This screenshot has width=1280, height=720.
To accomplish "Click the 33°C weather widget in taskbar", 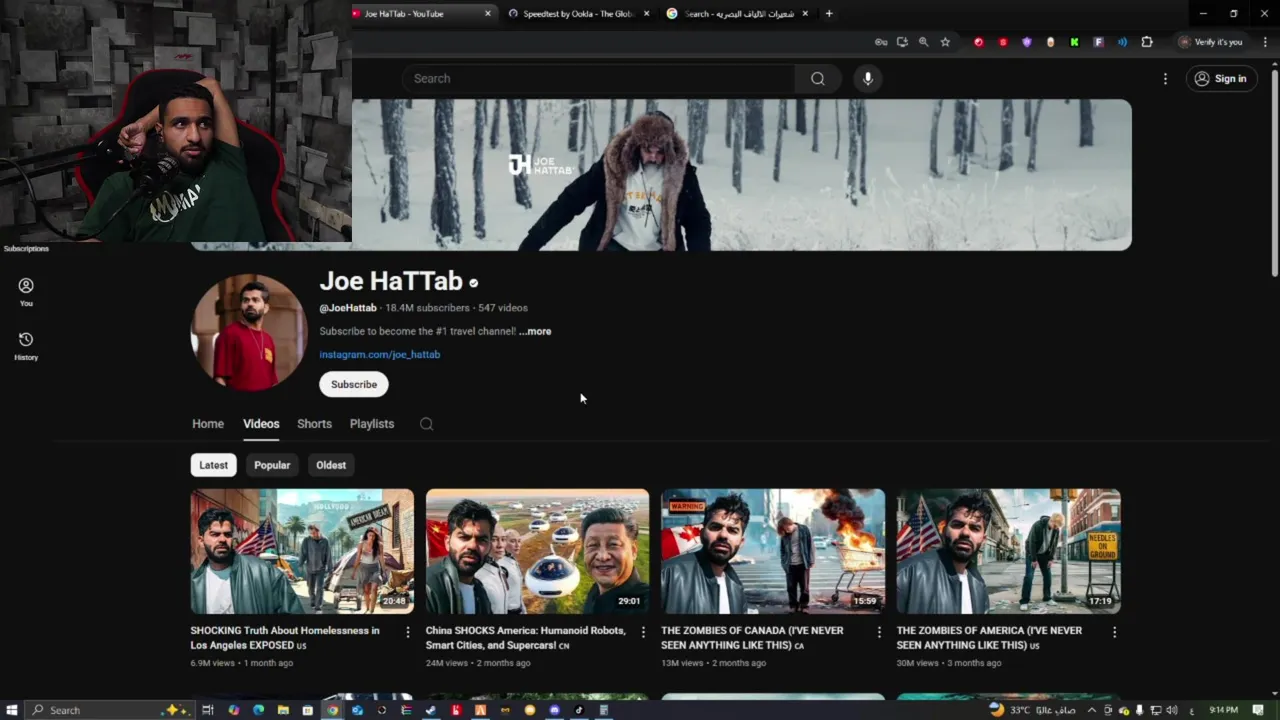I will 1030,710.
